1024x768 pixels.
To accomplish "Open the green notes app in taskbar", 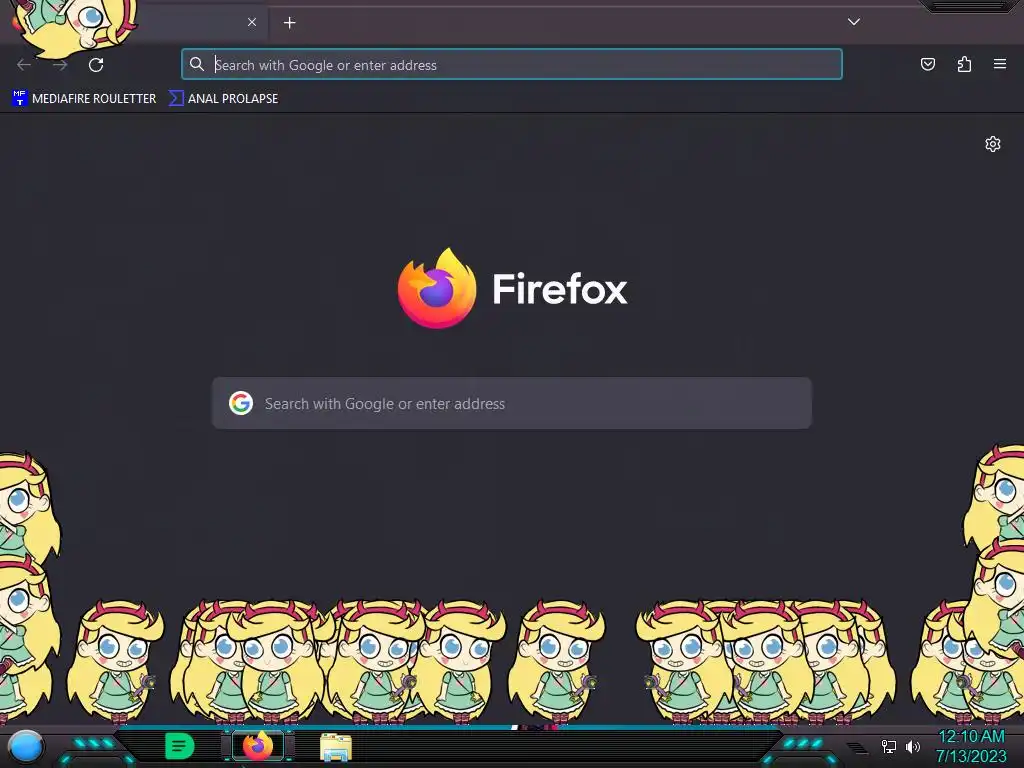I will pyautogui.click(x=180, y=746).
